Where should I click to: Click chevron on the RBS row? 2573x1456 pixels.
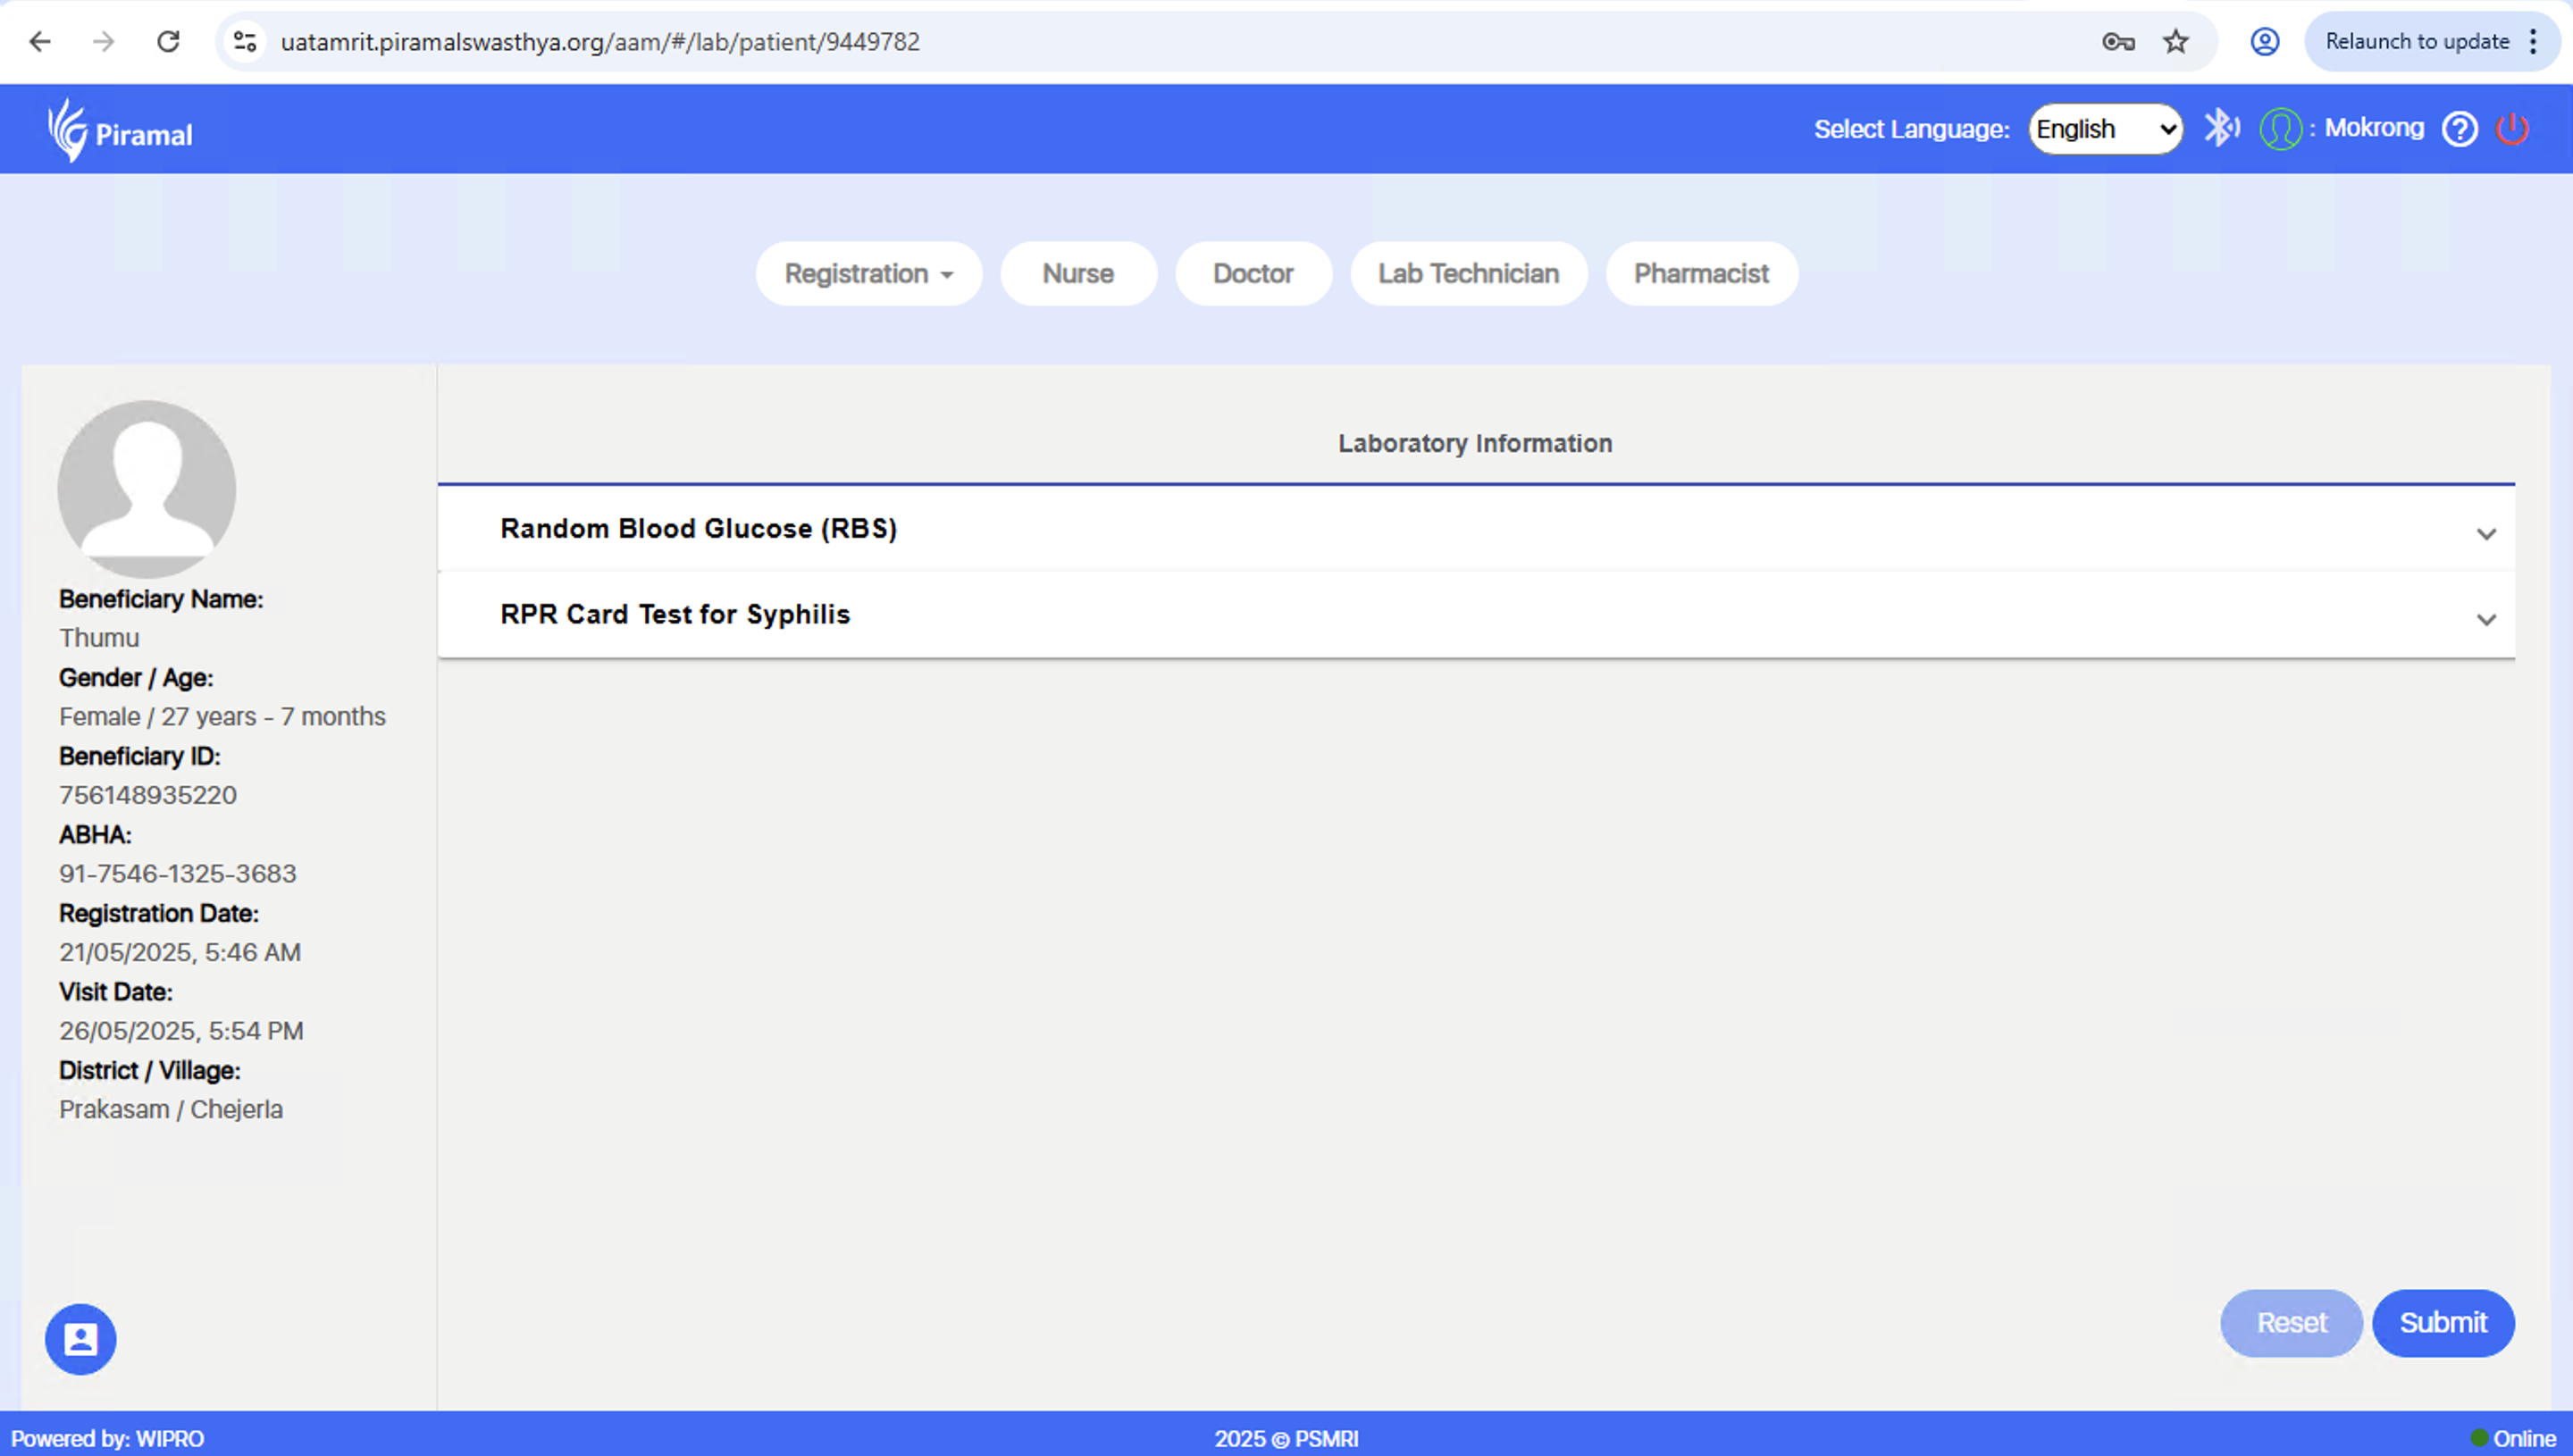(2486, 534)
